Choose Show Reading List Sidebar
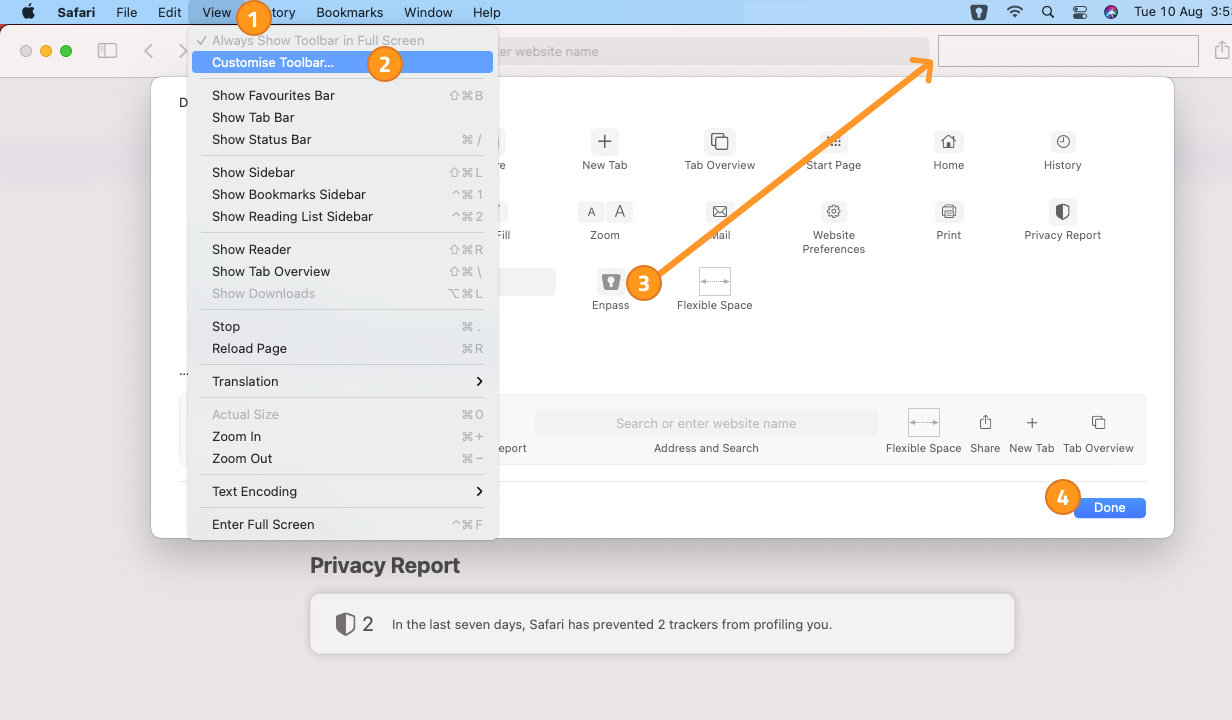1232x720 pixels. (343, 216)
